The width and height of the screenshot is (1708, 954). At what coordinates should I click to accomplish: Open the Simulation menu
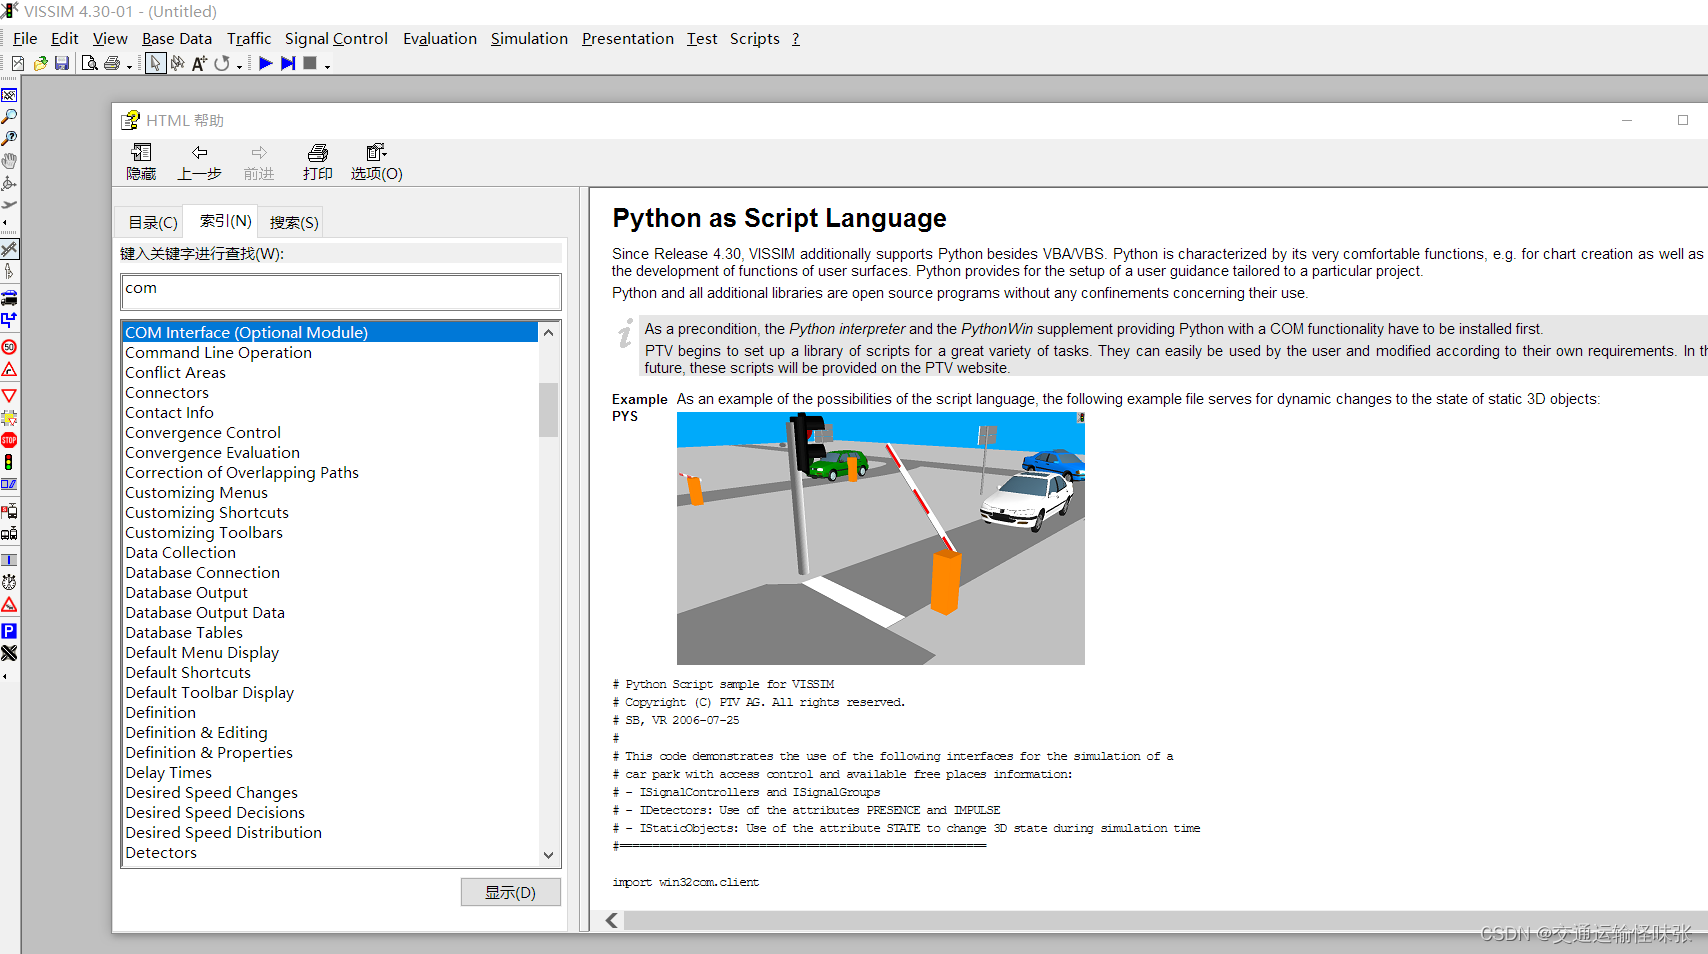point(529,38)
